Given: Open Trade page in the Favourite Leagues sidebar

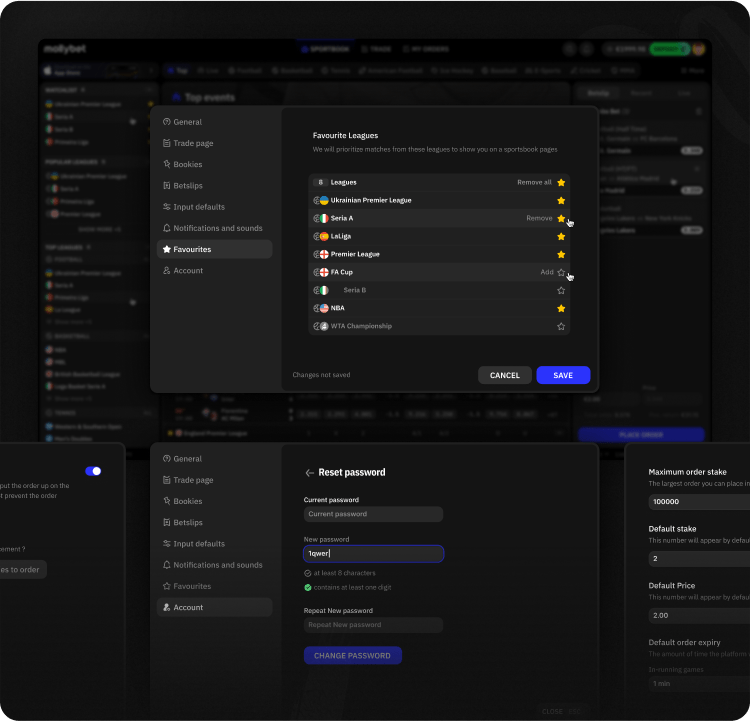Looking at the screenshot, I should [x=193, y=143].
